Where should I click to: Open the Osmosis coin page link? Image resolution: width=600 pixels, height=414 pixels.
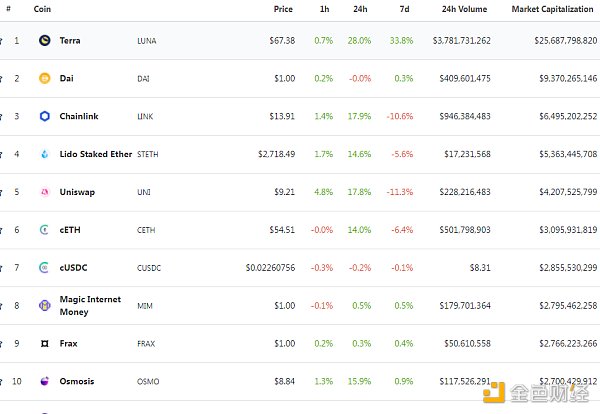77,381
